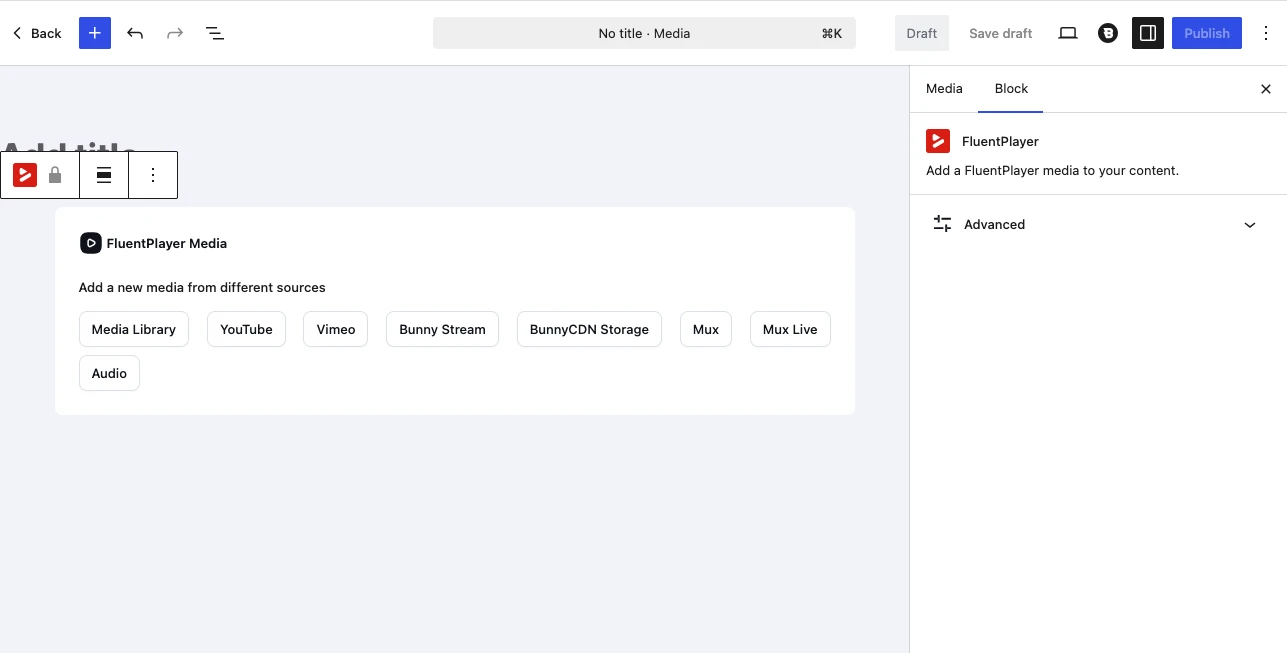
Task: Click the FluentPlayer block type icon in toolbar
Action: (25, 175)
